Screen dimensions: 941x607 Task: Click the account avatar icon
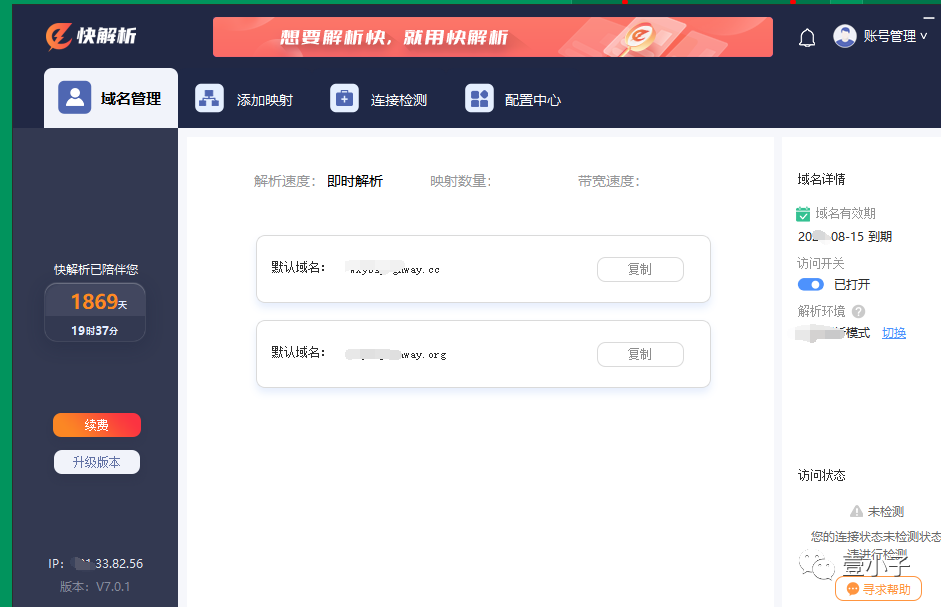click(x=844, y=36)
